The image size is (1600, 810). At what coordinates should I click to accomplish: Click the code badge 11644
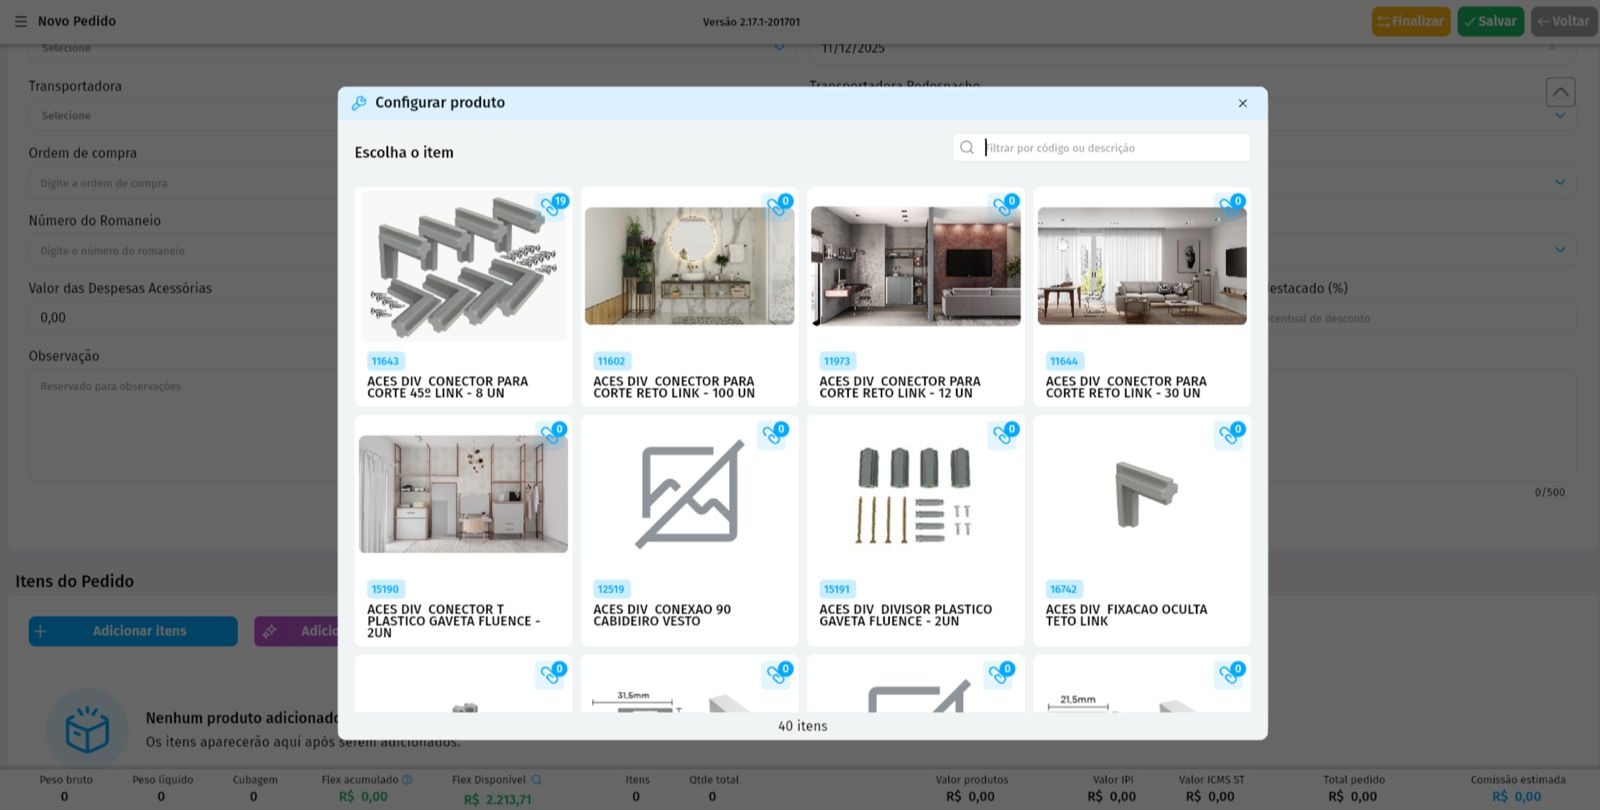tap(1064, 361)
